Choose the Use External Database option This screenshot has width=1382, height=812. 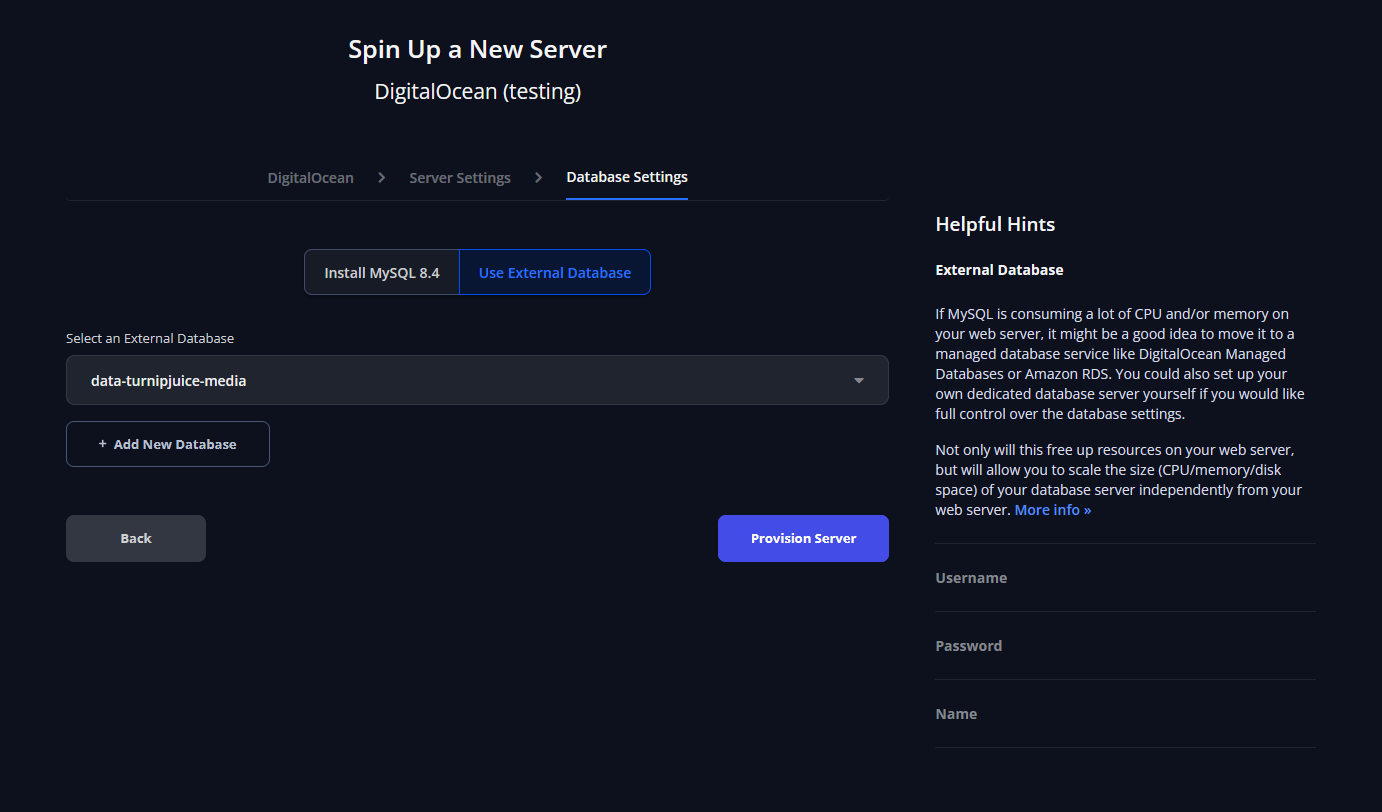coord(554,273)
